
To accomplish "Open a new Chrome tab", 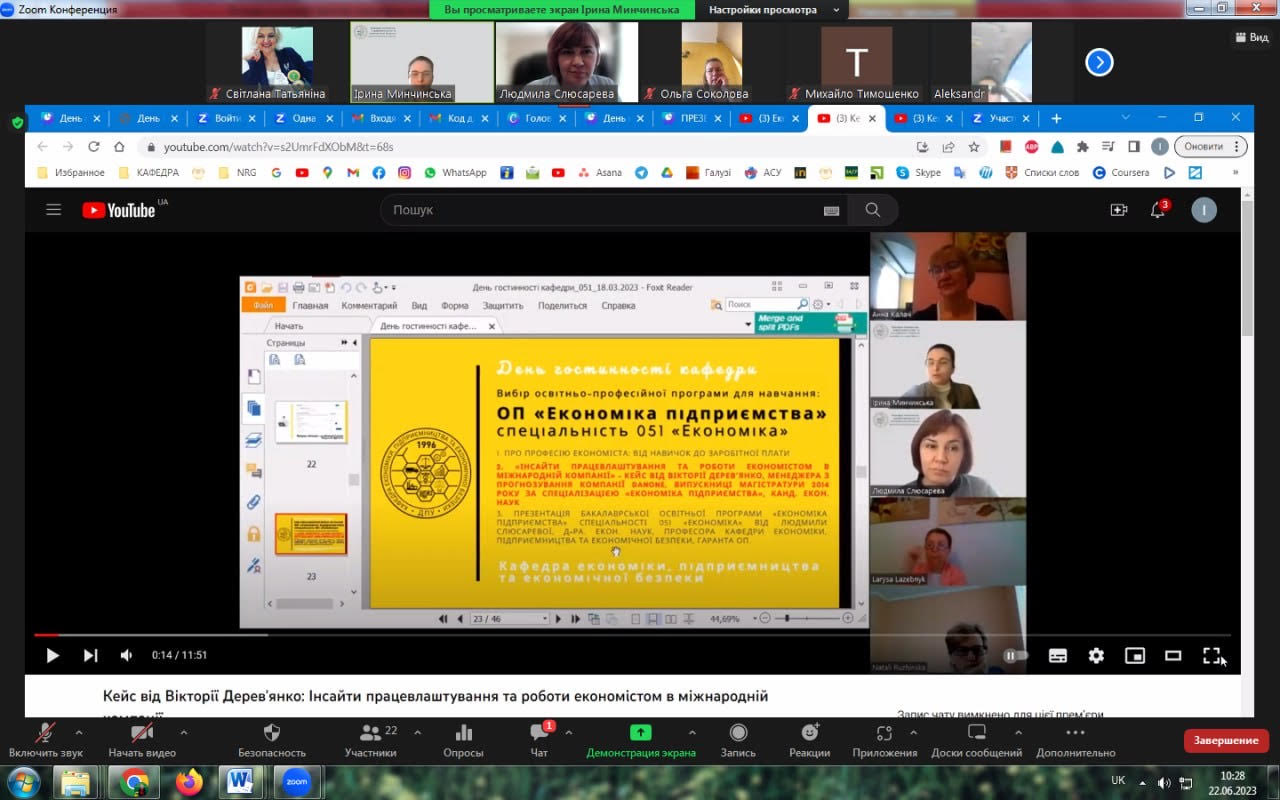I will [1056, 118].
